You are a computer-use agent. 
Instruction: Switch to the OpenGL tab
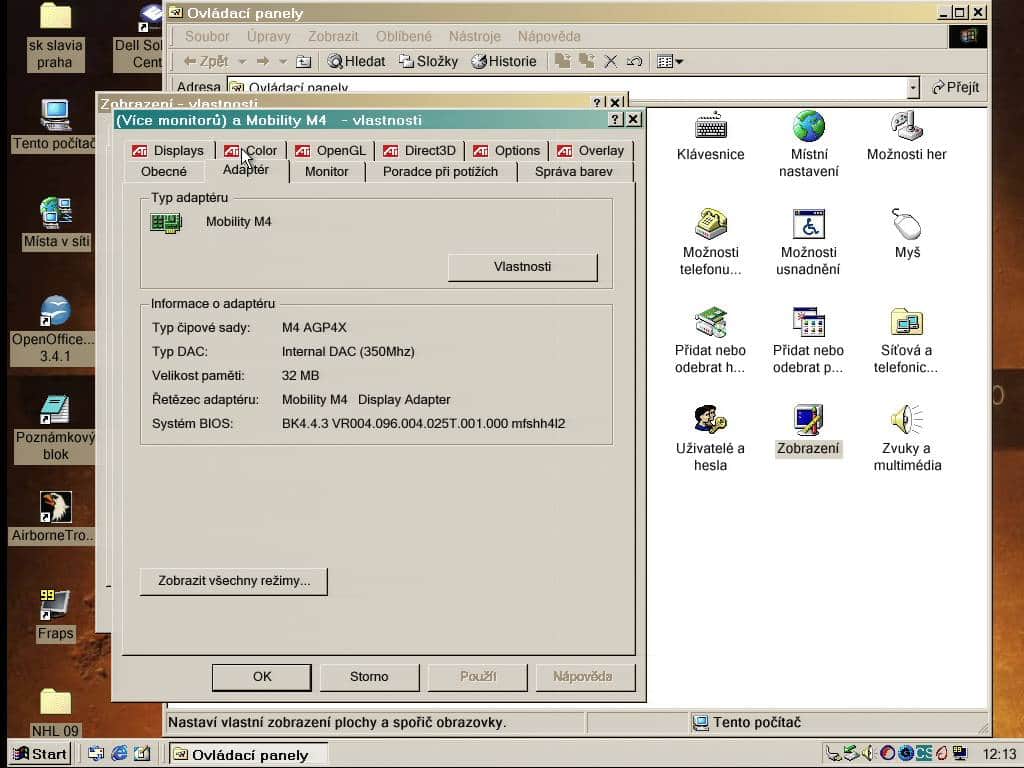(330, 151)
